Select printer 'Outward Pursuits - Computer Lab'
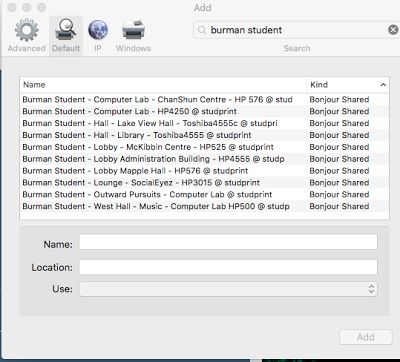This screenshot has height=362, width=400. click(x=204, y=195)
